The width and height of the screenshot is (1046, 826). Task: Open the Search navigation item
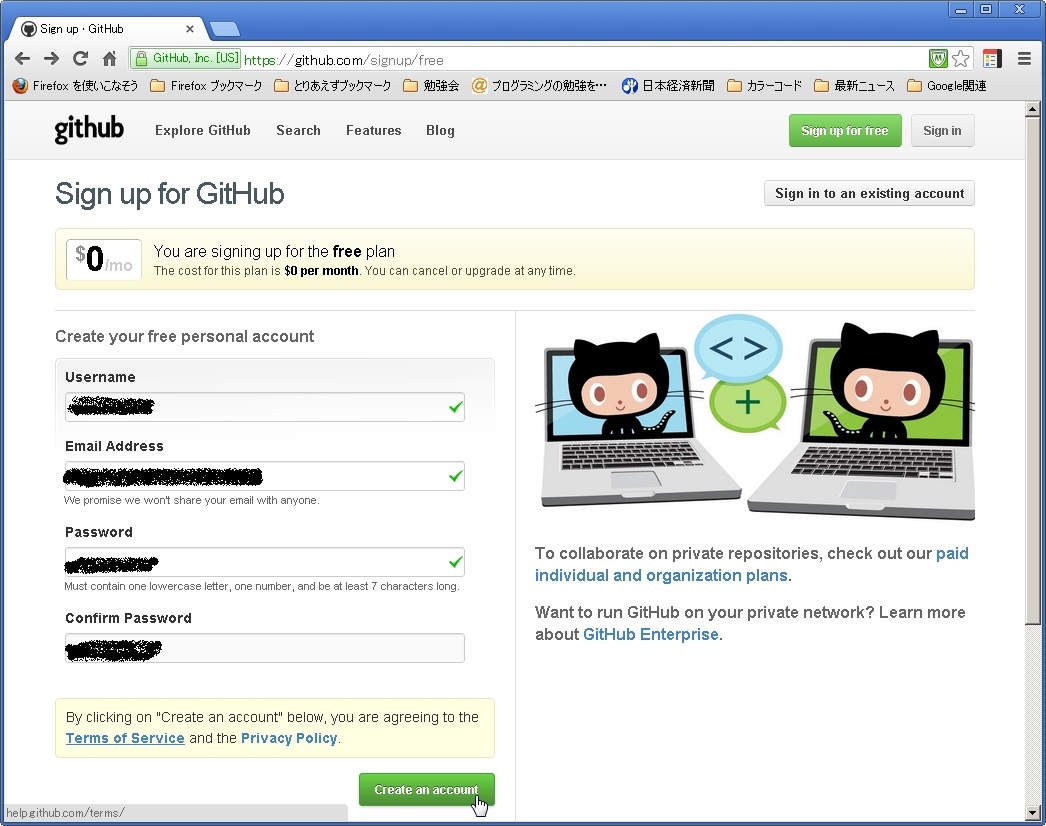coord(298,130)
